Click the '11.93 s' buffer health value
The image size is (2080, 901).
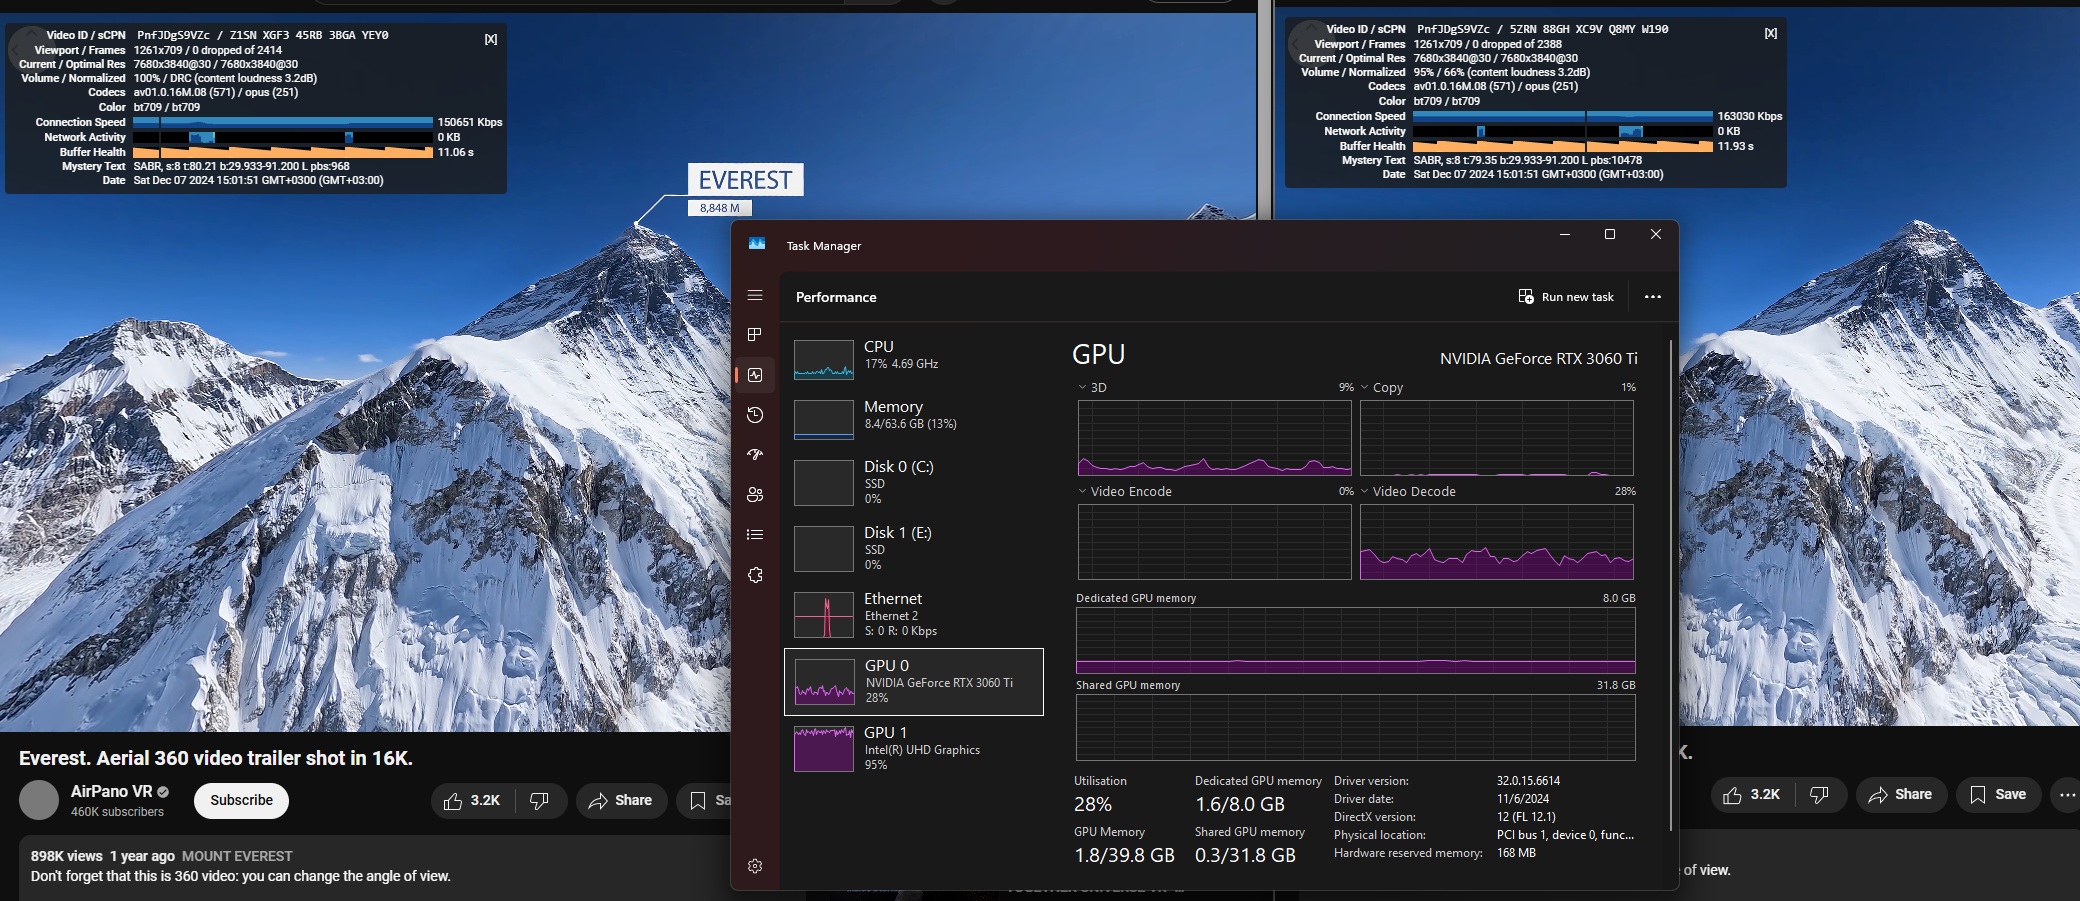(x=1735, y=146)
